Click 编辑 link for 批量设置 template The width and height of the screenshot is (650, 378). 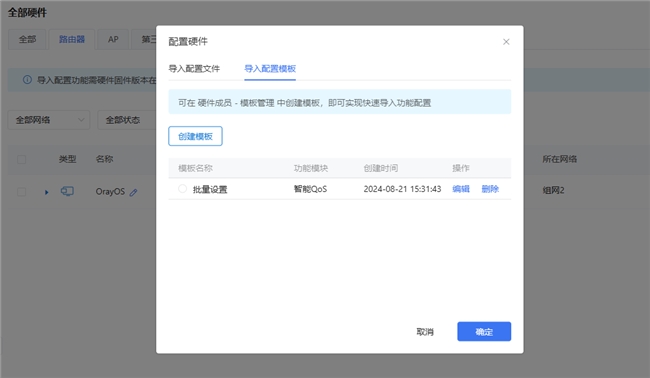[x=461, y=189]
